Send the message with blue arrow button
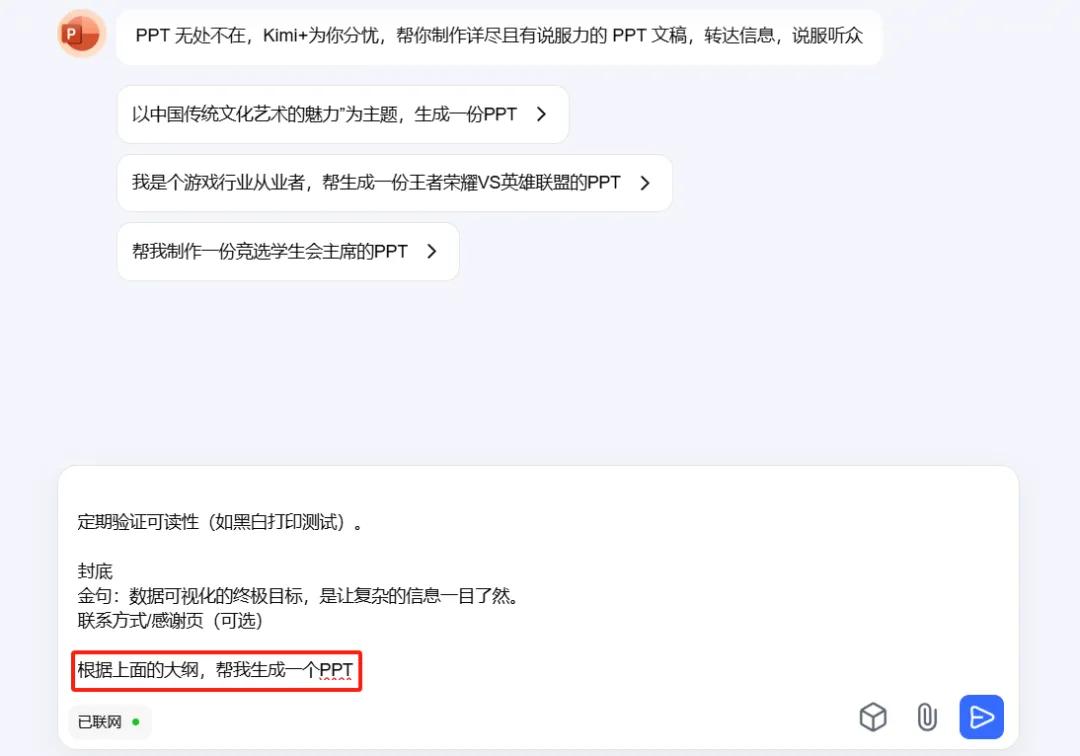The height and width of the screenshot is (756, 1080). point(982,717)
